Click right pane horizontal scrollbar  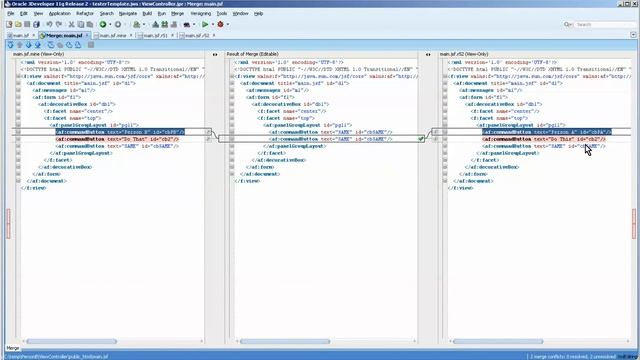point(498,341)
